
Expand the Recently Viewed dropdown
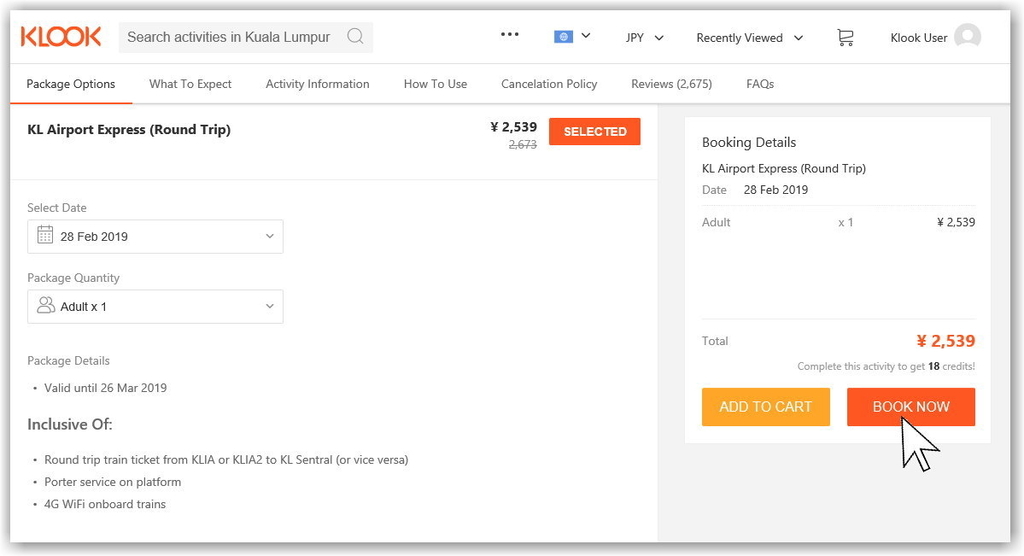pos(749,38)
